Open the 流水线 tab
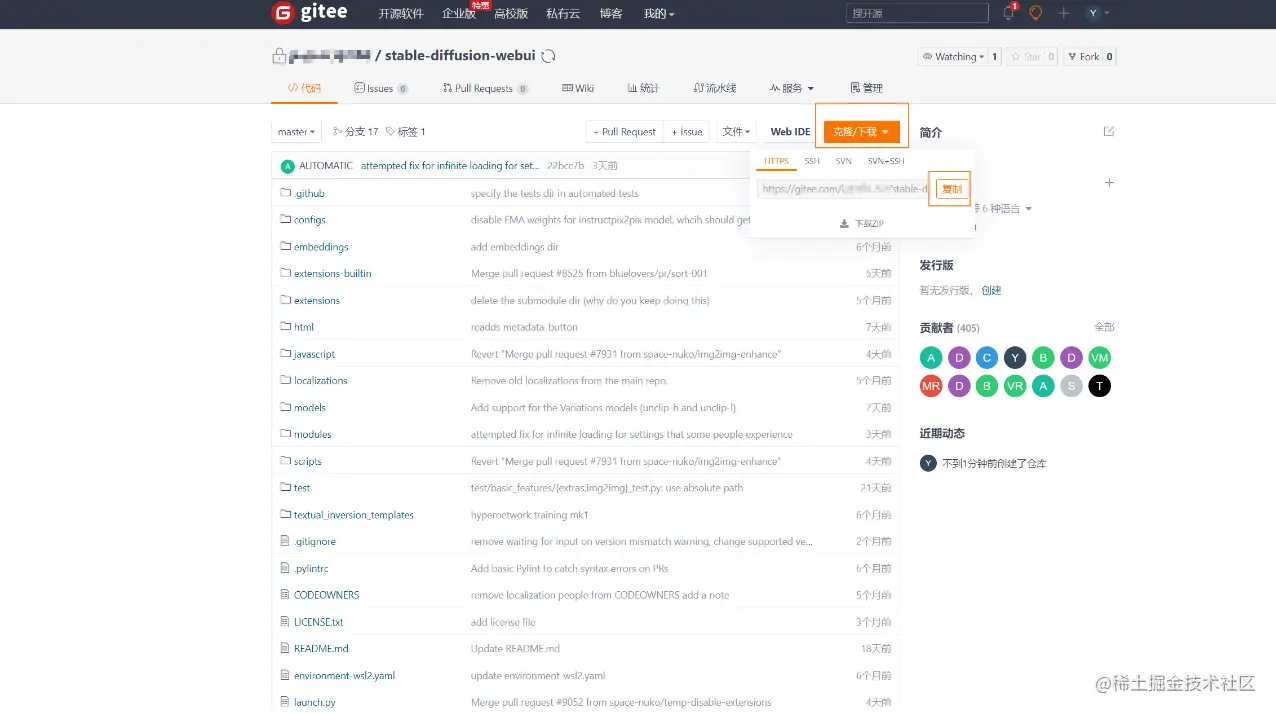The image size is (1276, 714). pyautogui.click(x=714, y=88)
